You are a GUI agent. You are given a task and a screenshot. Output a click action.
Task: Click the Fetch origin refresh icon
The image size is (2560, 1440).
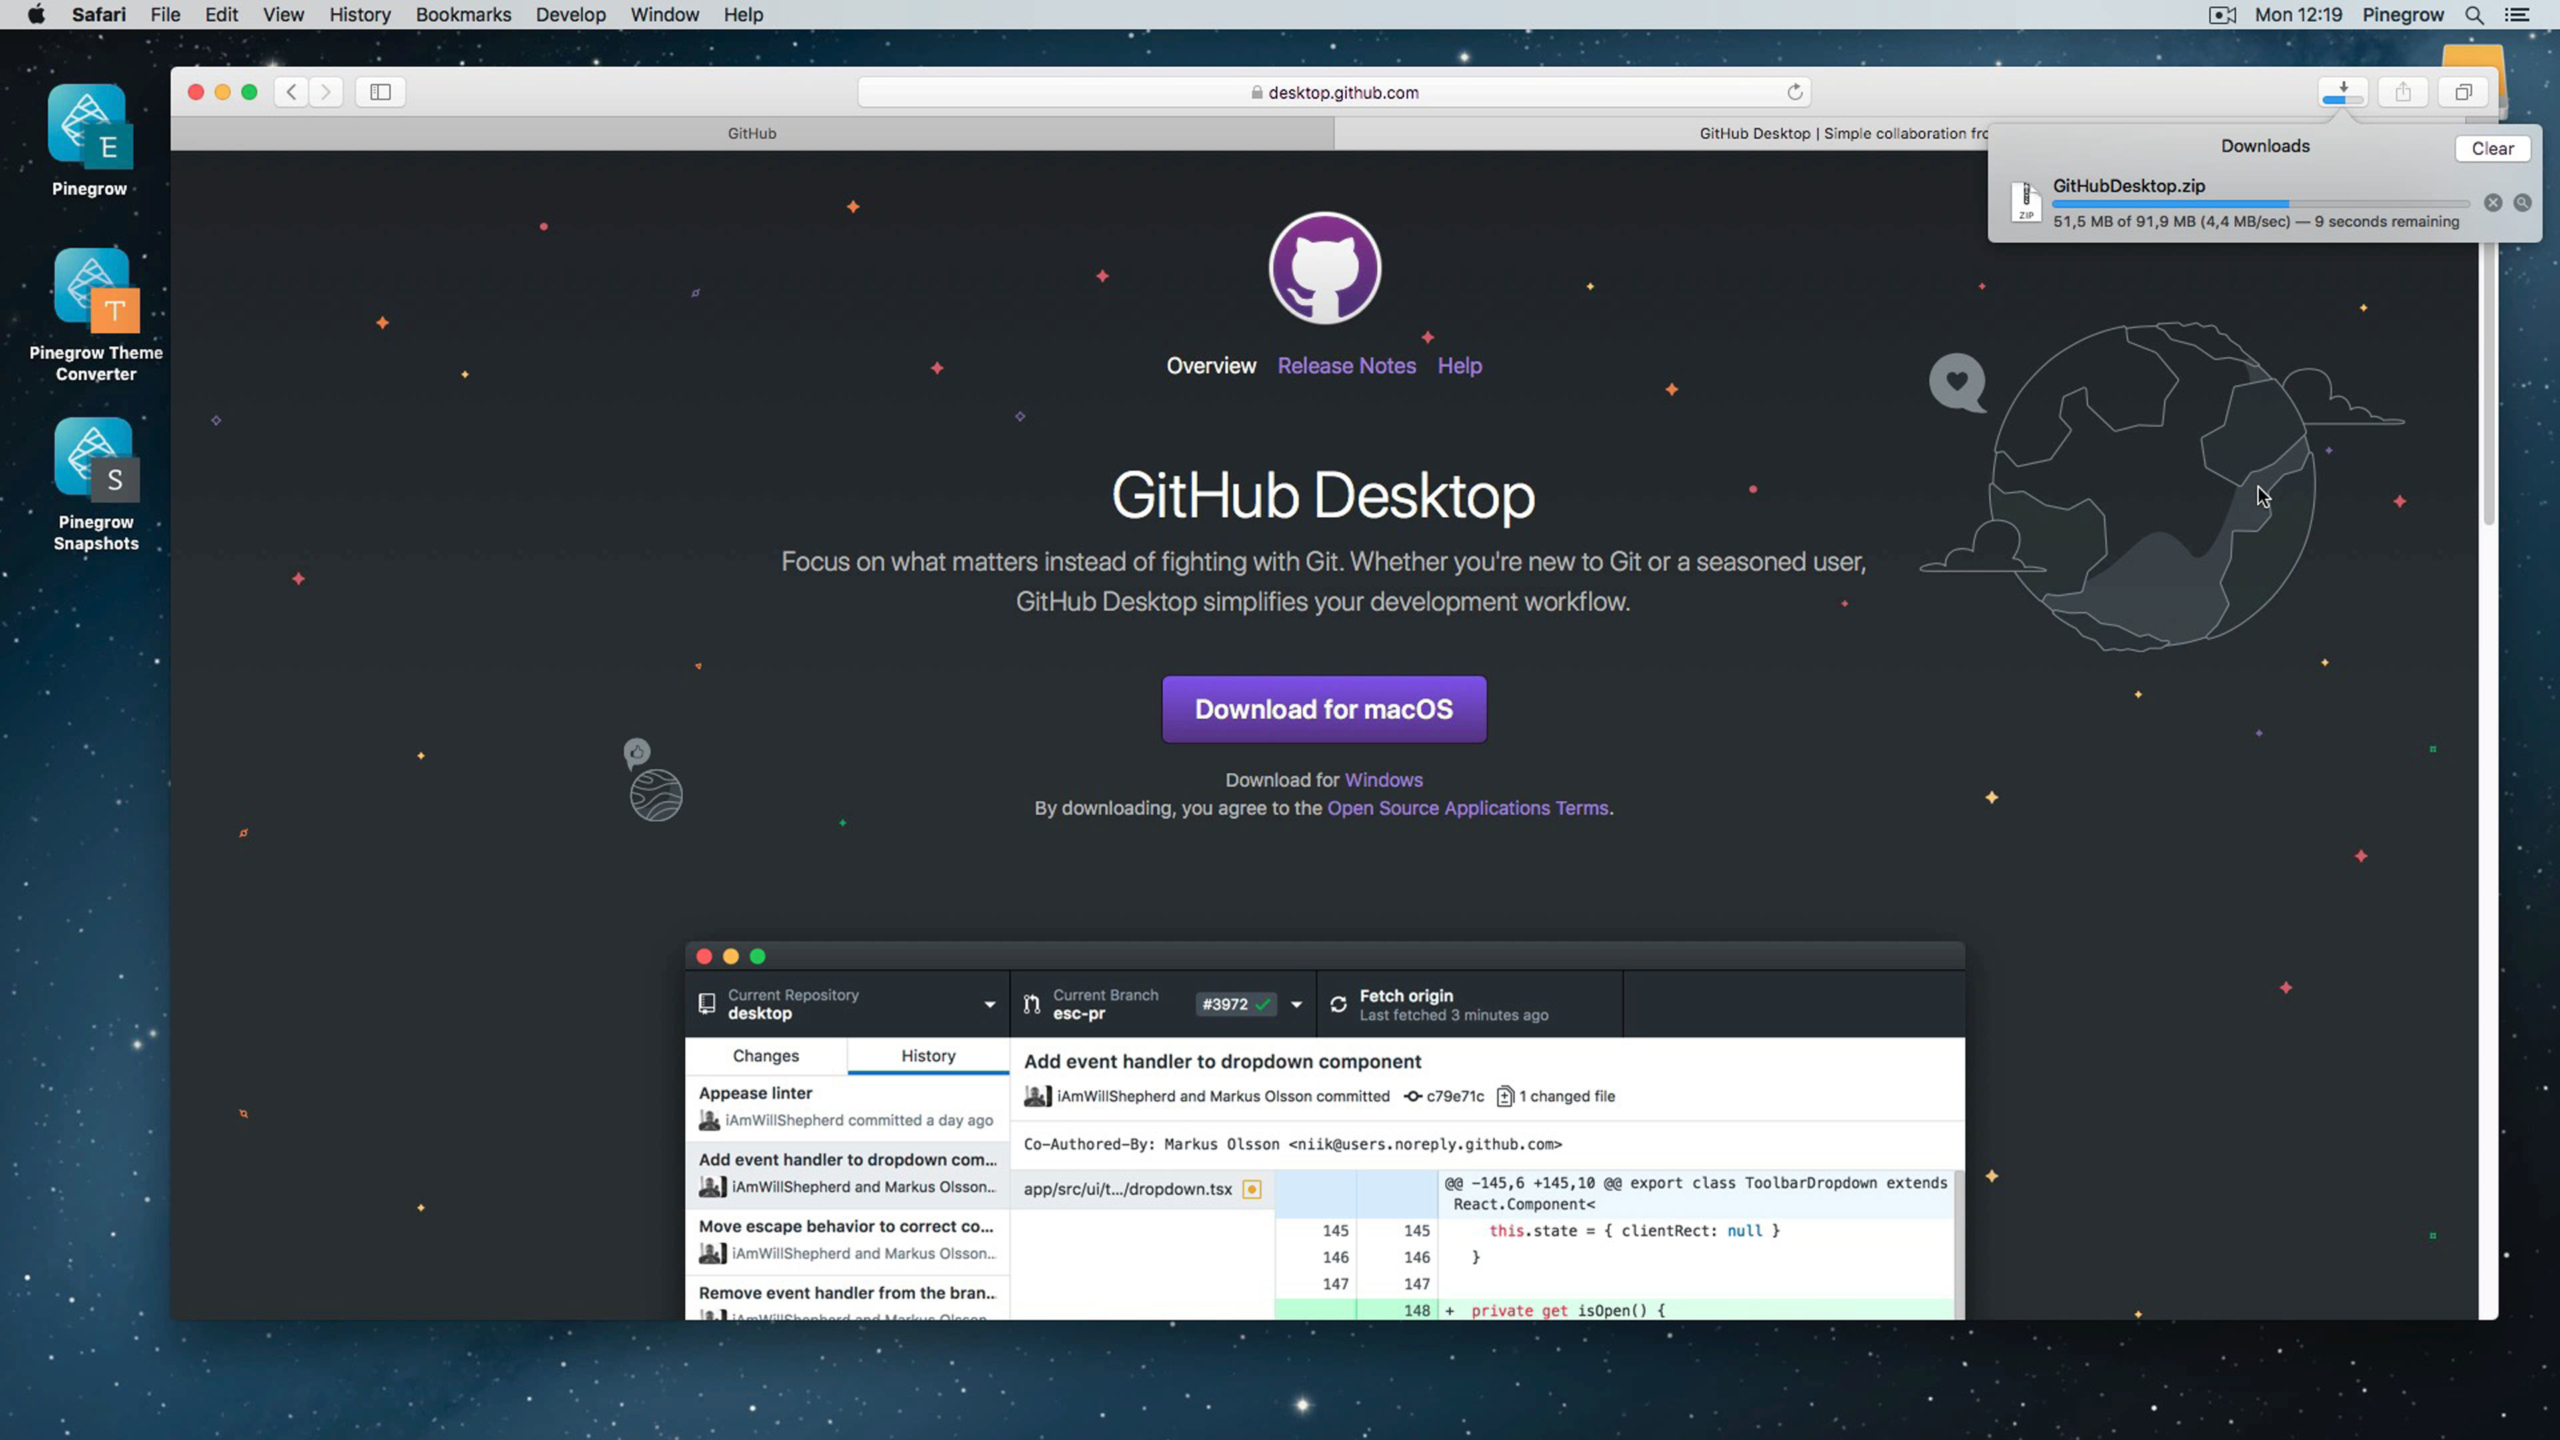[1340, 1004]
